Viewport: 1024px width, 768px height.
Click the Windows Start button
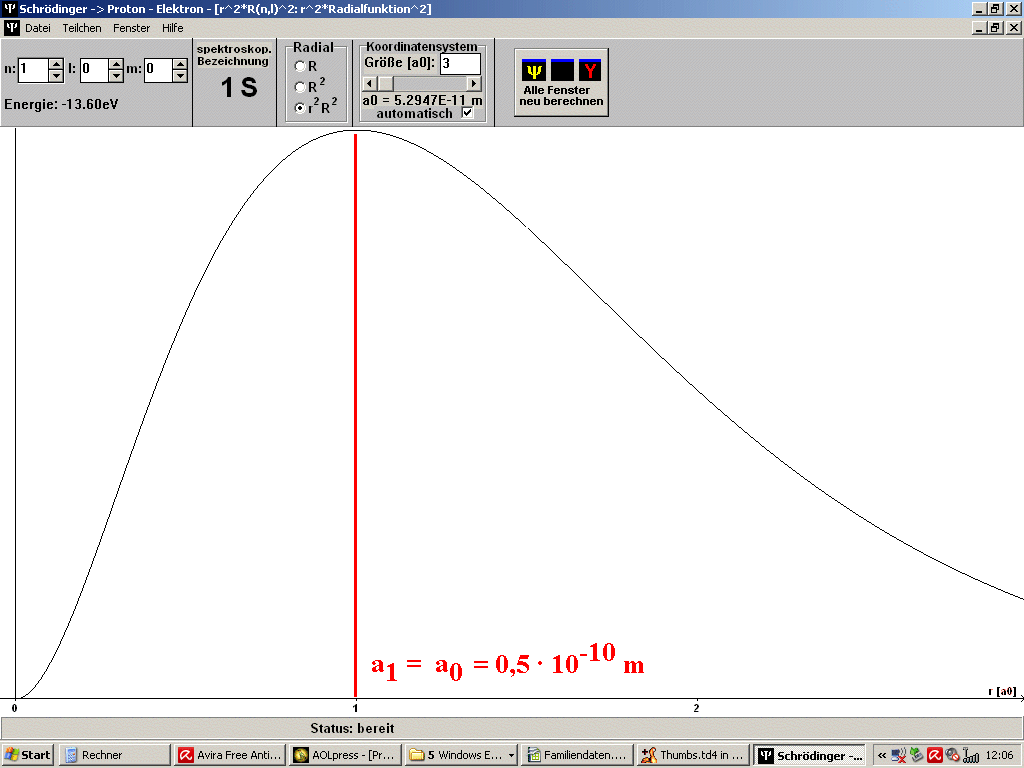coord(28,755)
